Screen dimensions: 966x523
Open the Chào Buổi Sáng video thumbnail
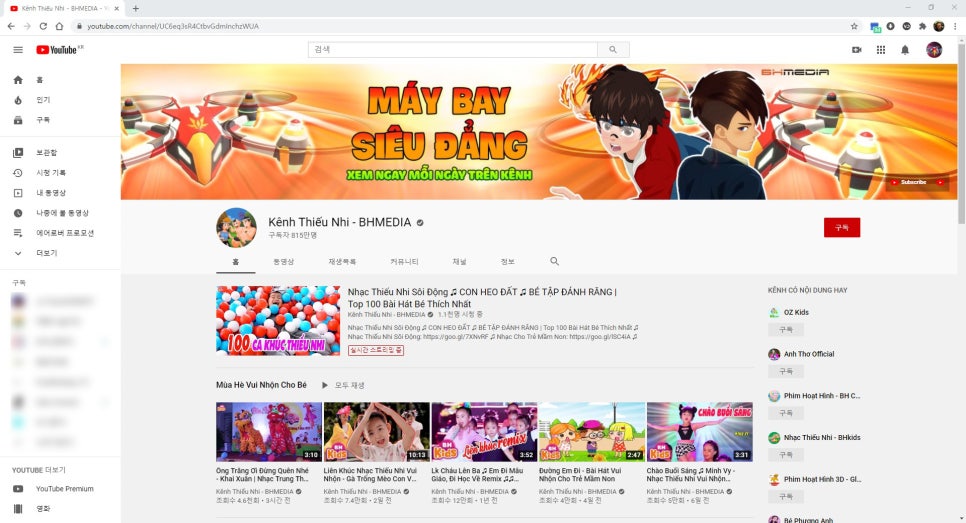699,432
